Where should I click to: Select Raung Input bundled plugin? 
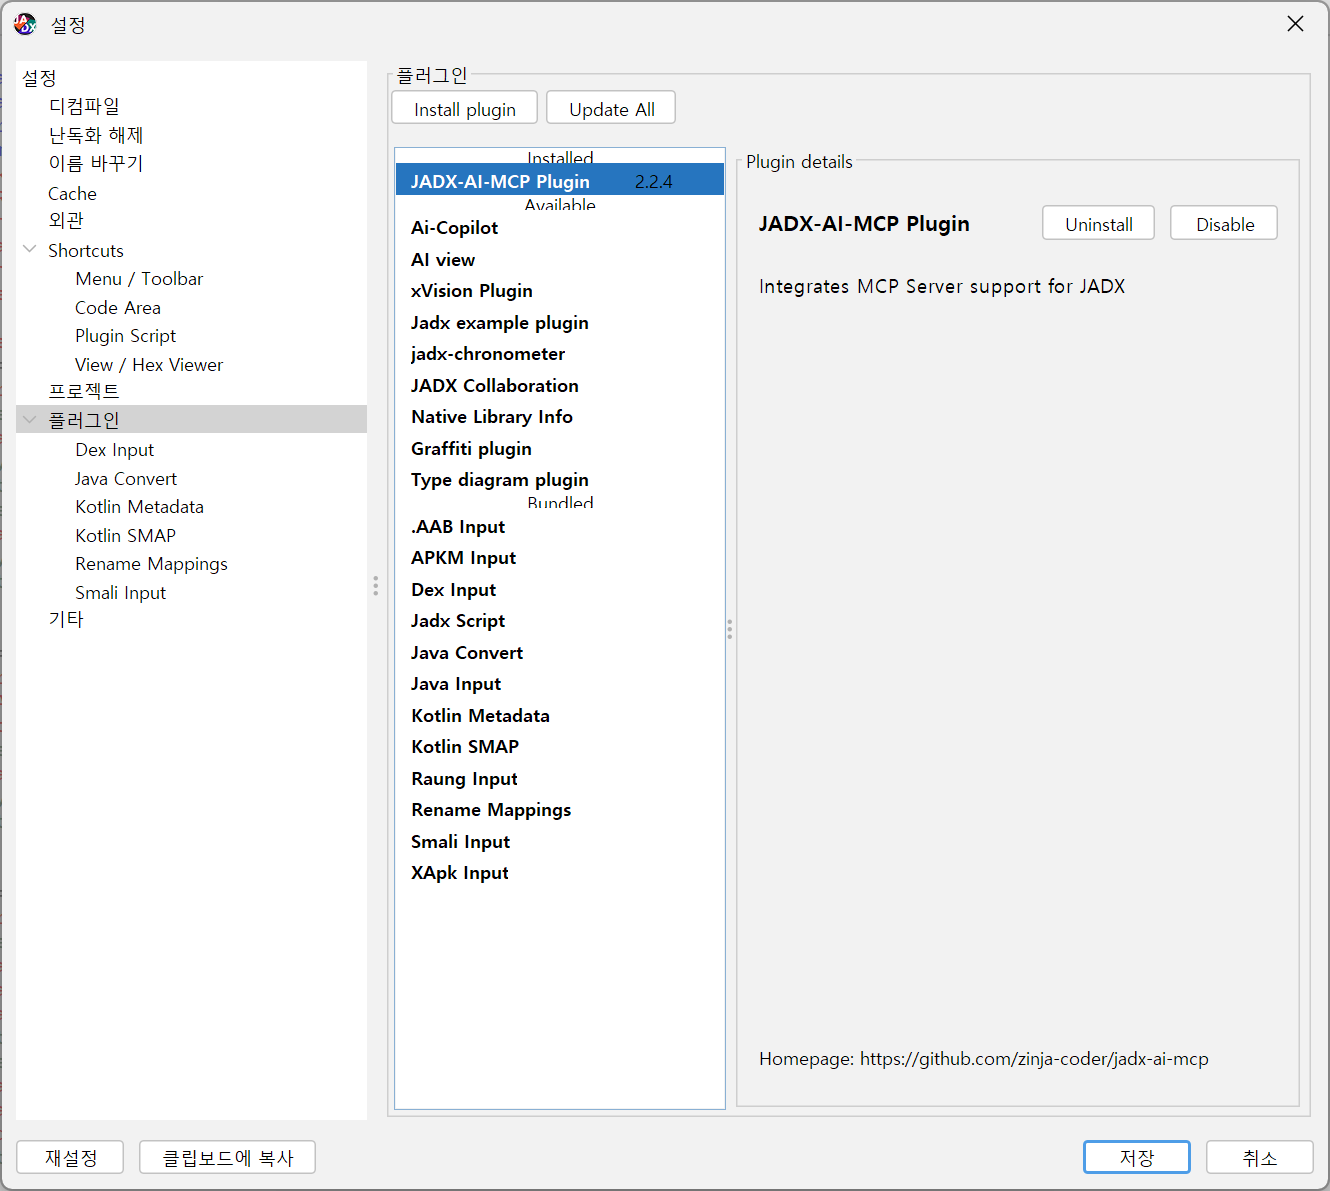(x=559, y=779)
